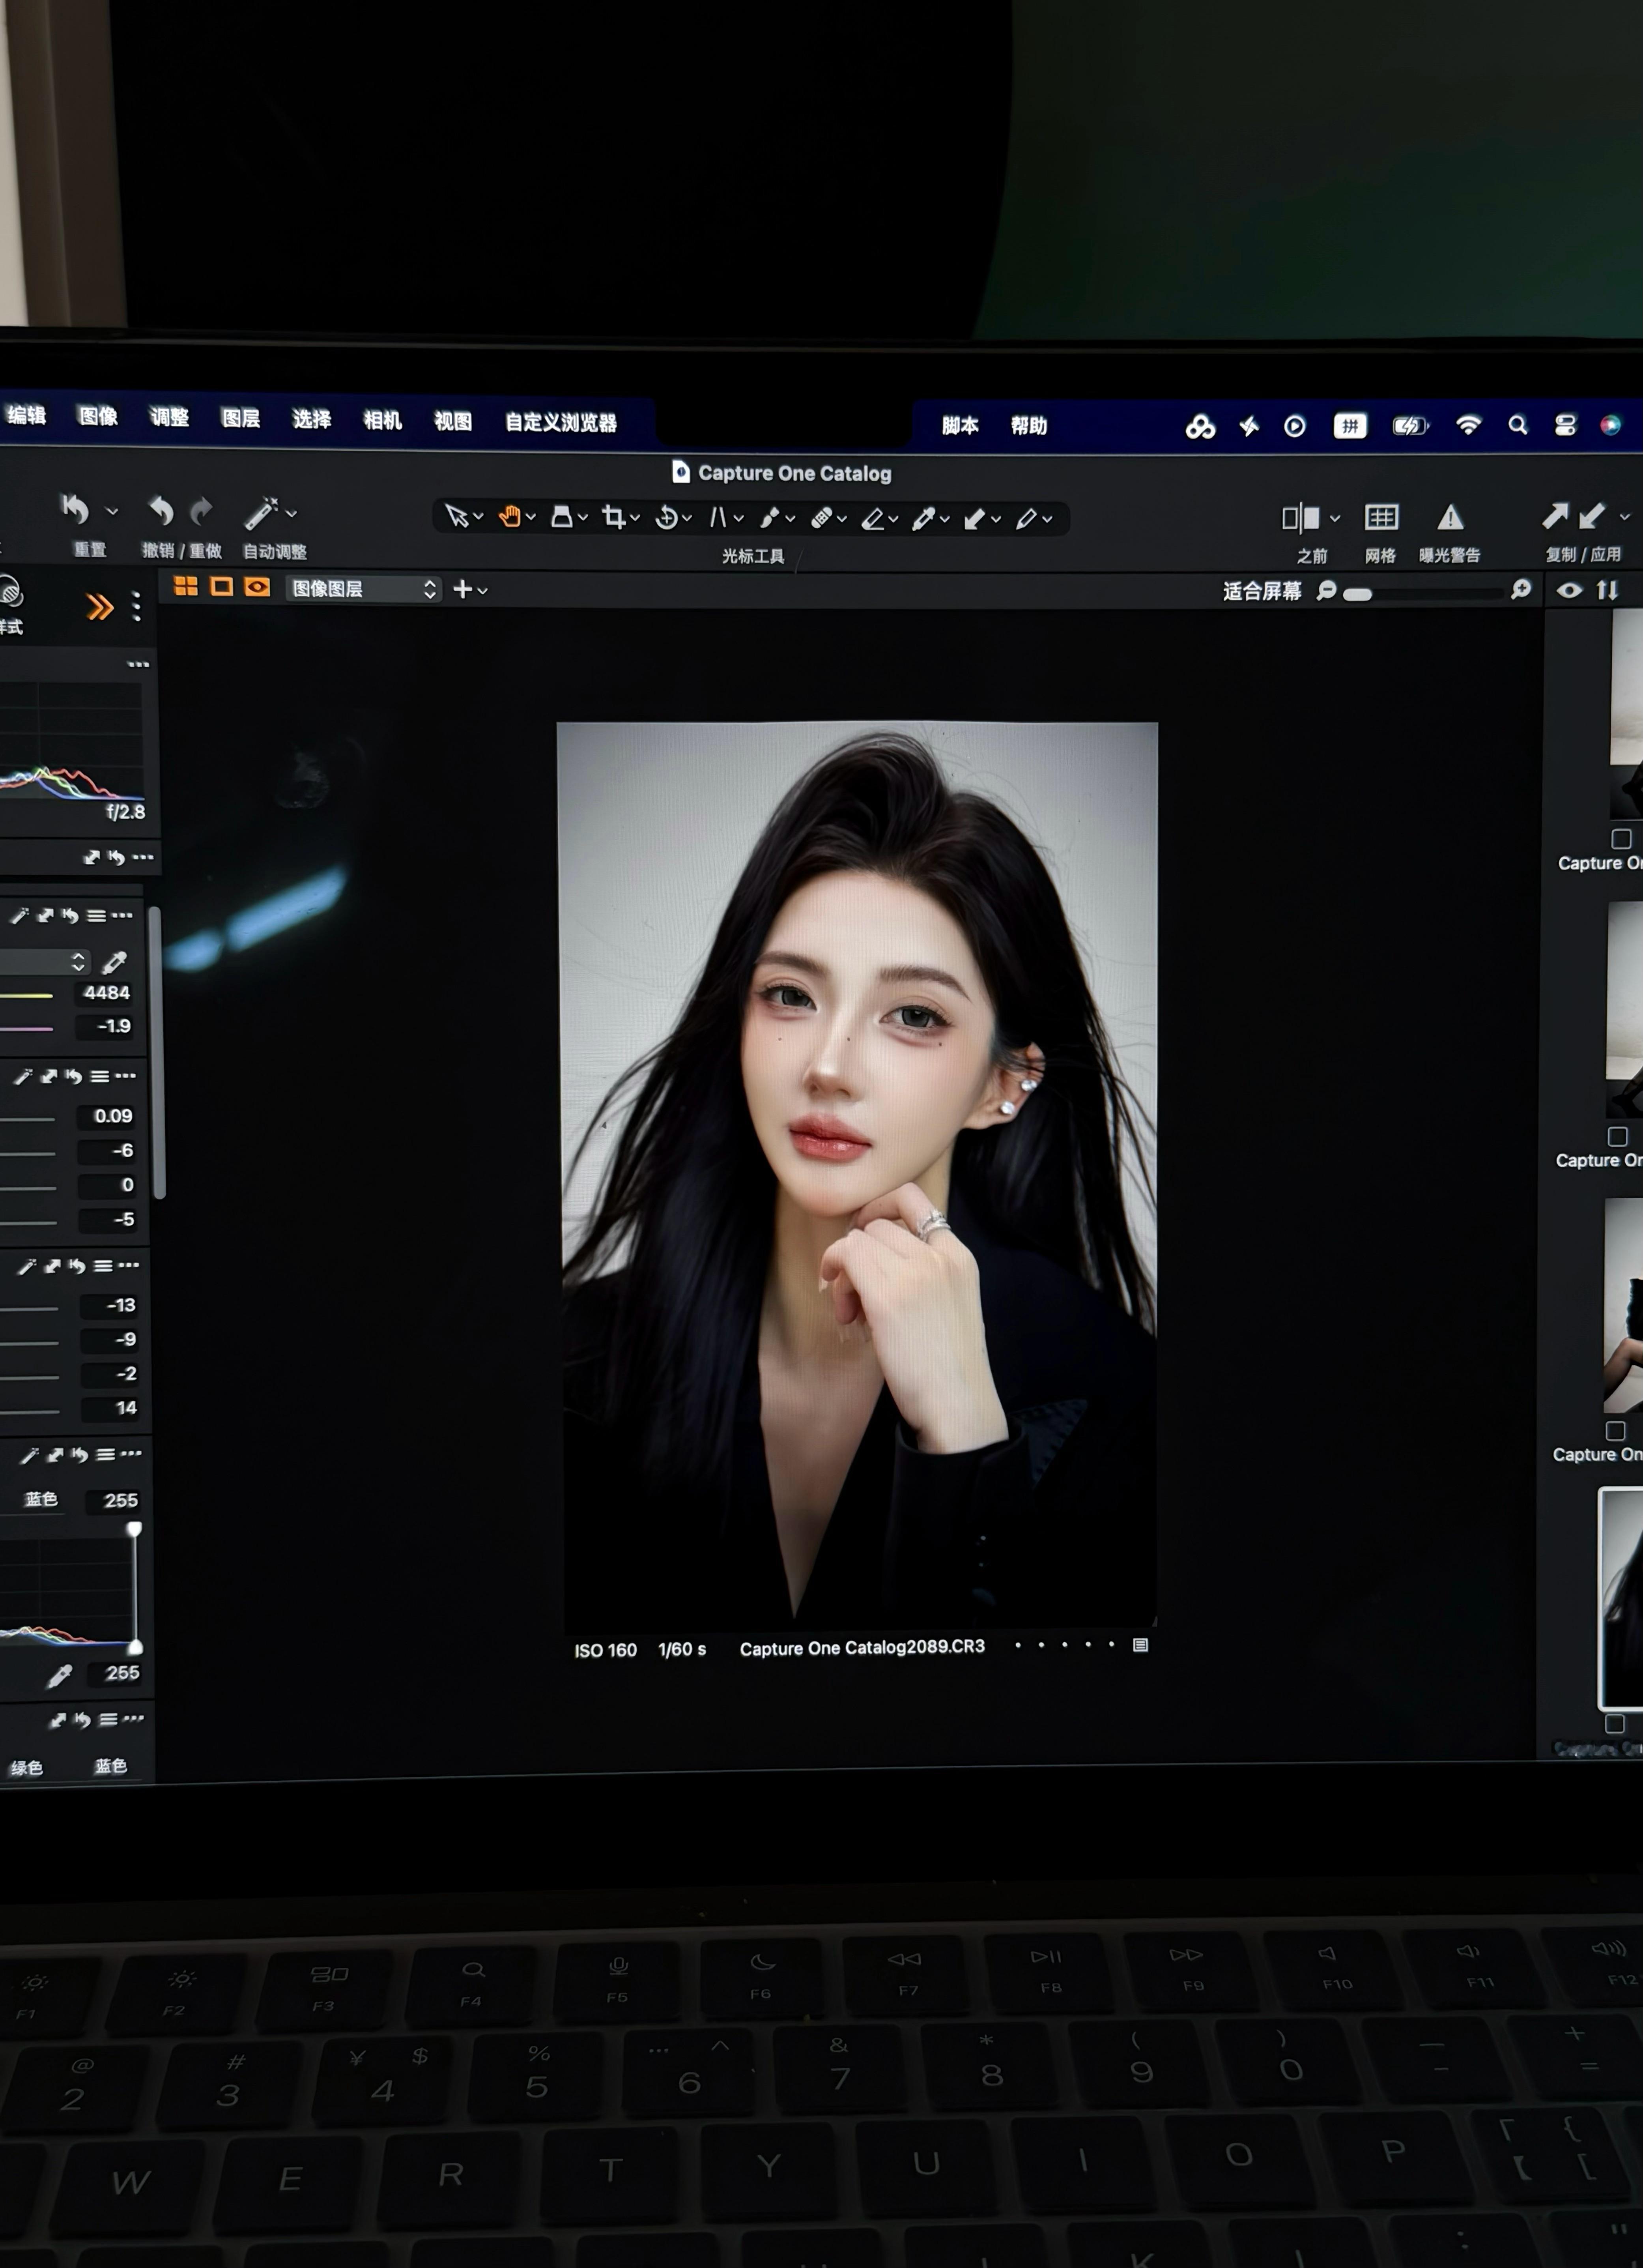The image size is (1643, 2268).
Task: Toggle orange multi-view grid button
Action: [186, 587]
